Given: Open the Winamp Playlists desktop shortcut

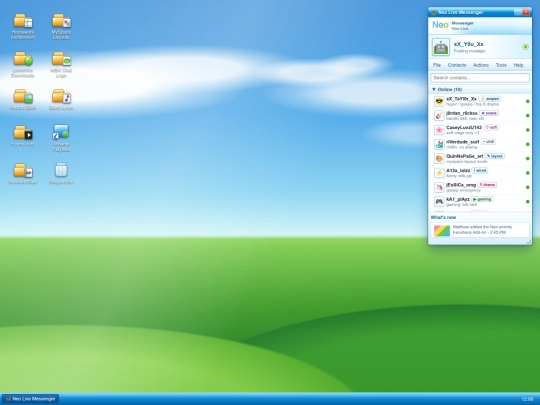Looking at the screenshot, I should (x=61, y=138).
